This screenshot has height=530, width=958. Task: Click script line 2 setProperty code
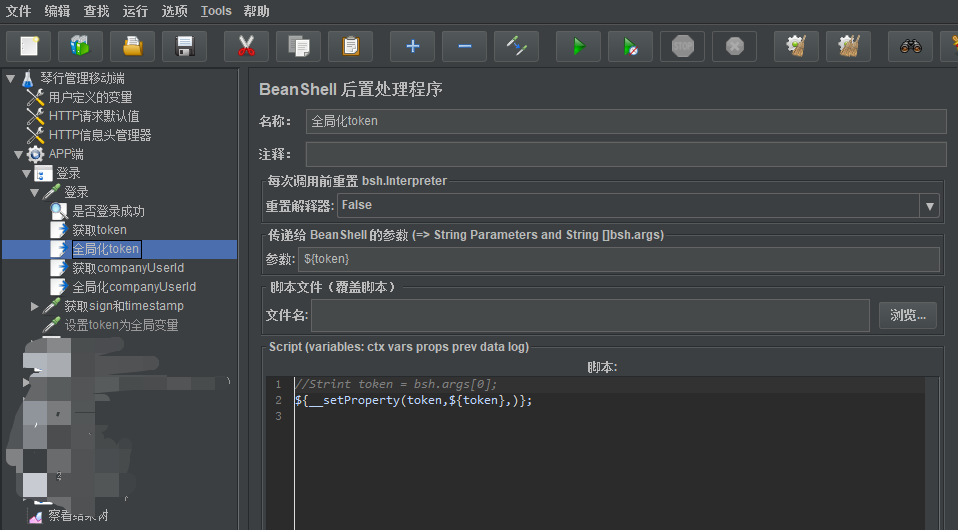(414, 400)
